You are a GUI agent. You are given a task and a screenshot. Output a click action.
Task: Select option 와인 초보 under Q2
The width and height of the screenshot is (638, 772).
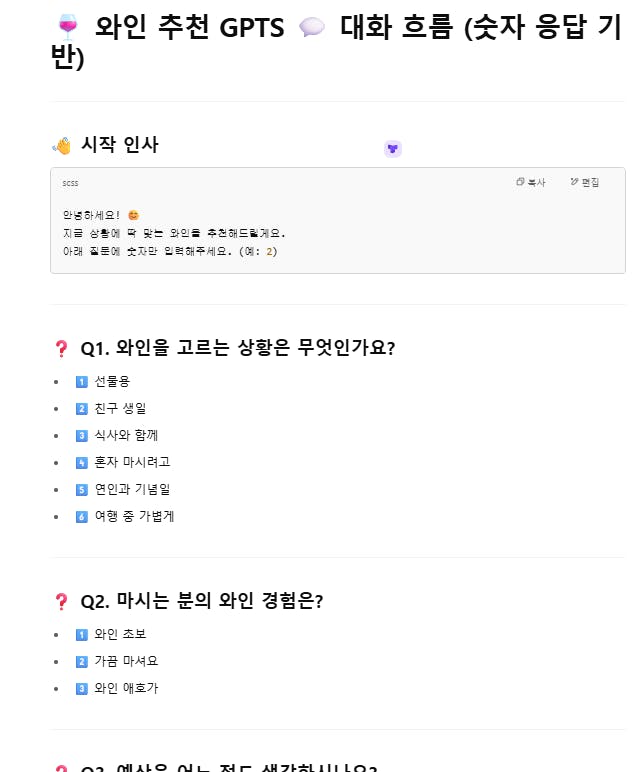120,634
